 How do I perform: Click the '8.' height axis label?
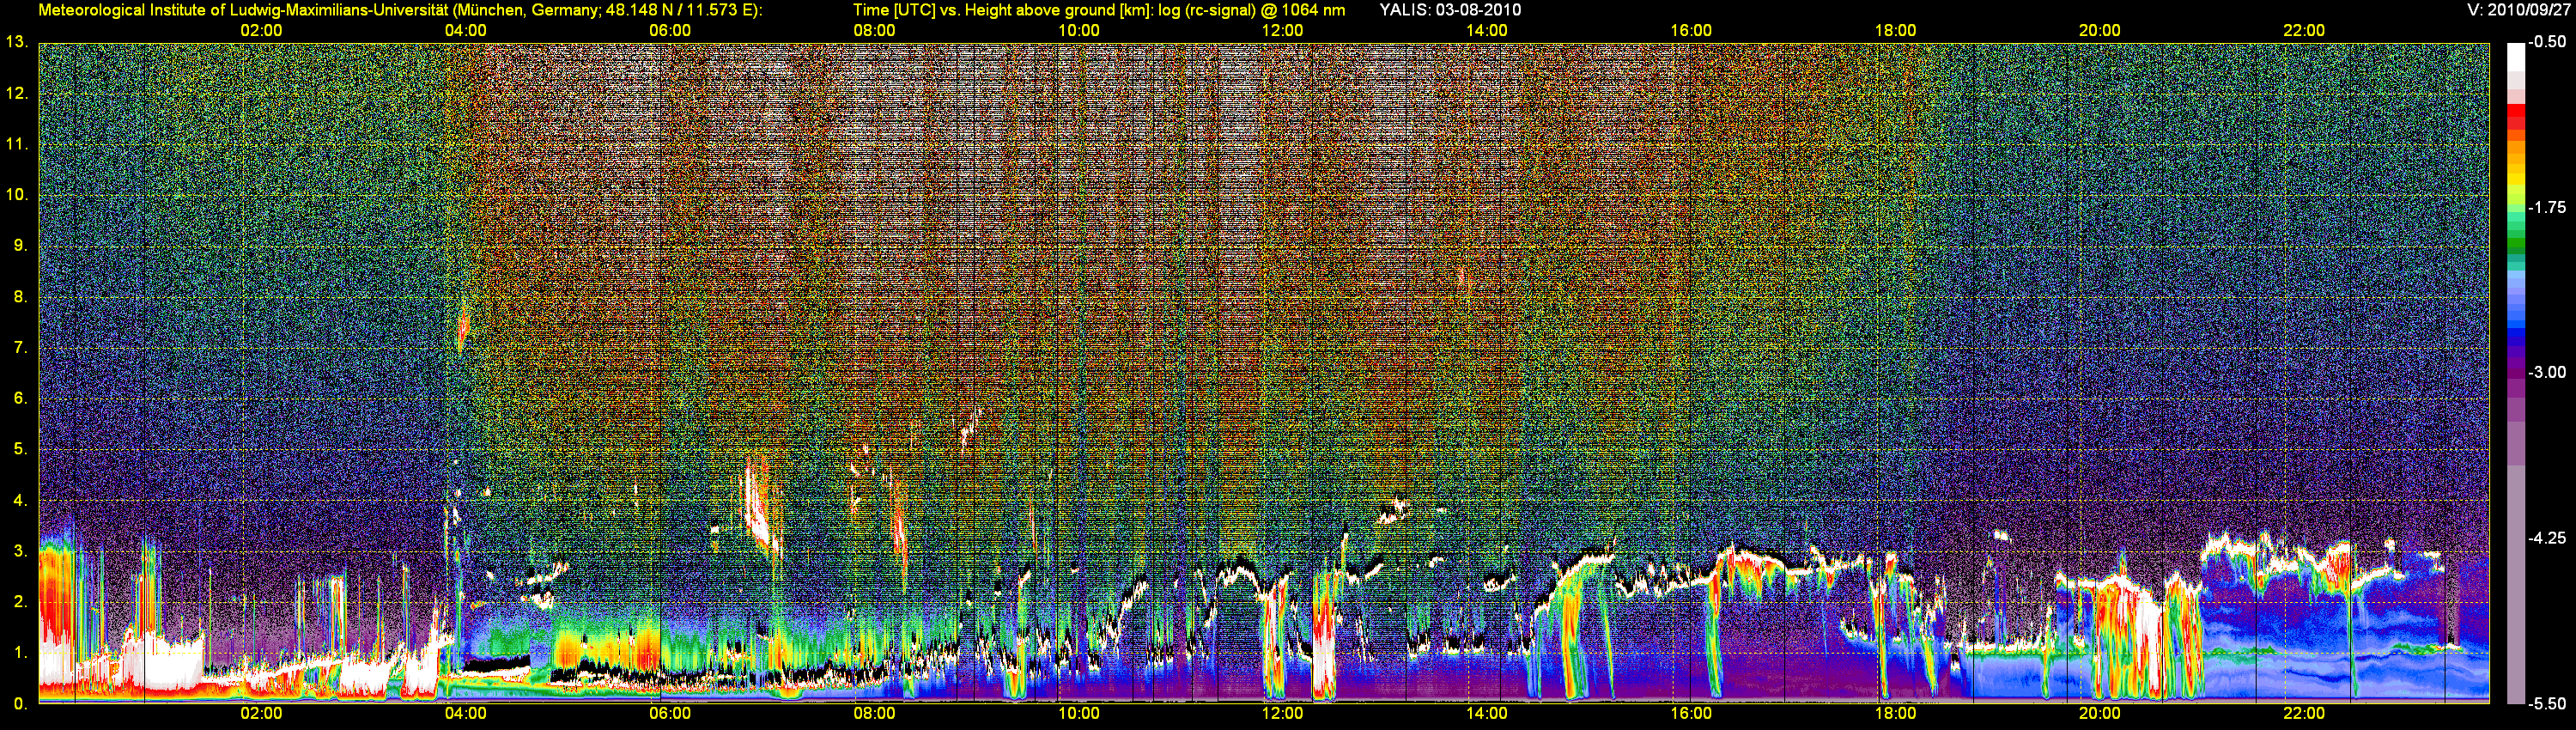(20, 297)
